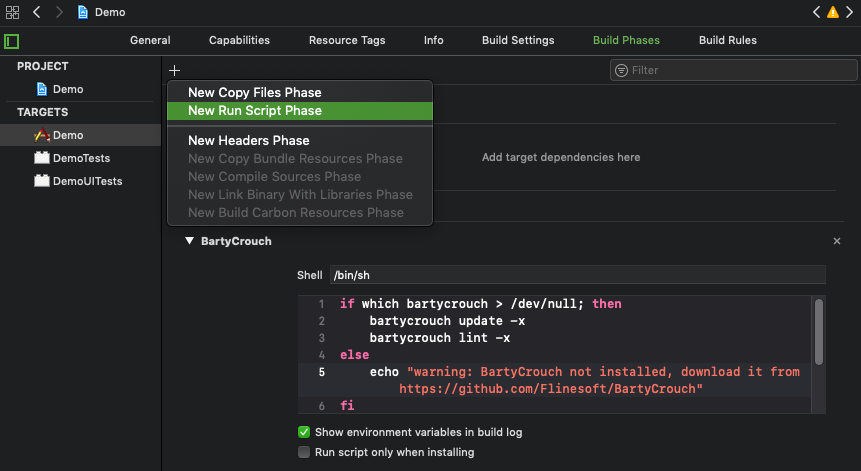The width and height of the screenshot is (861, 471).
Task: Toggle the project and targets list sidebar
Action: click(12, 41)
